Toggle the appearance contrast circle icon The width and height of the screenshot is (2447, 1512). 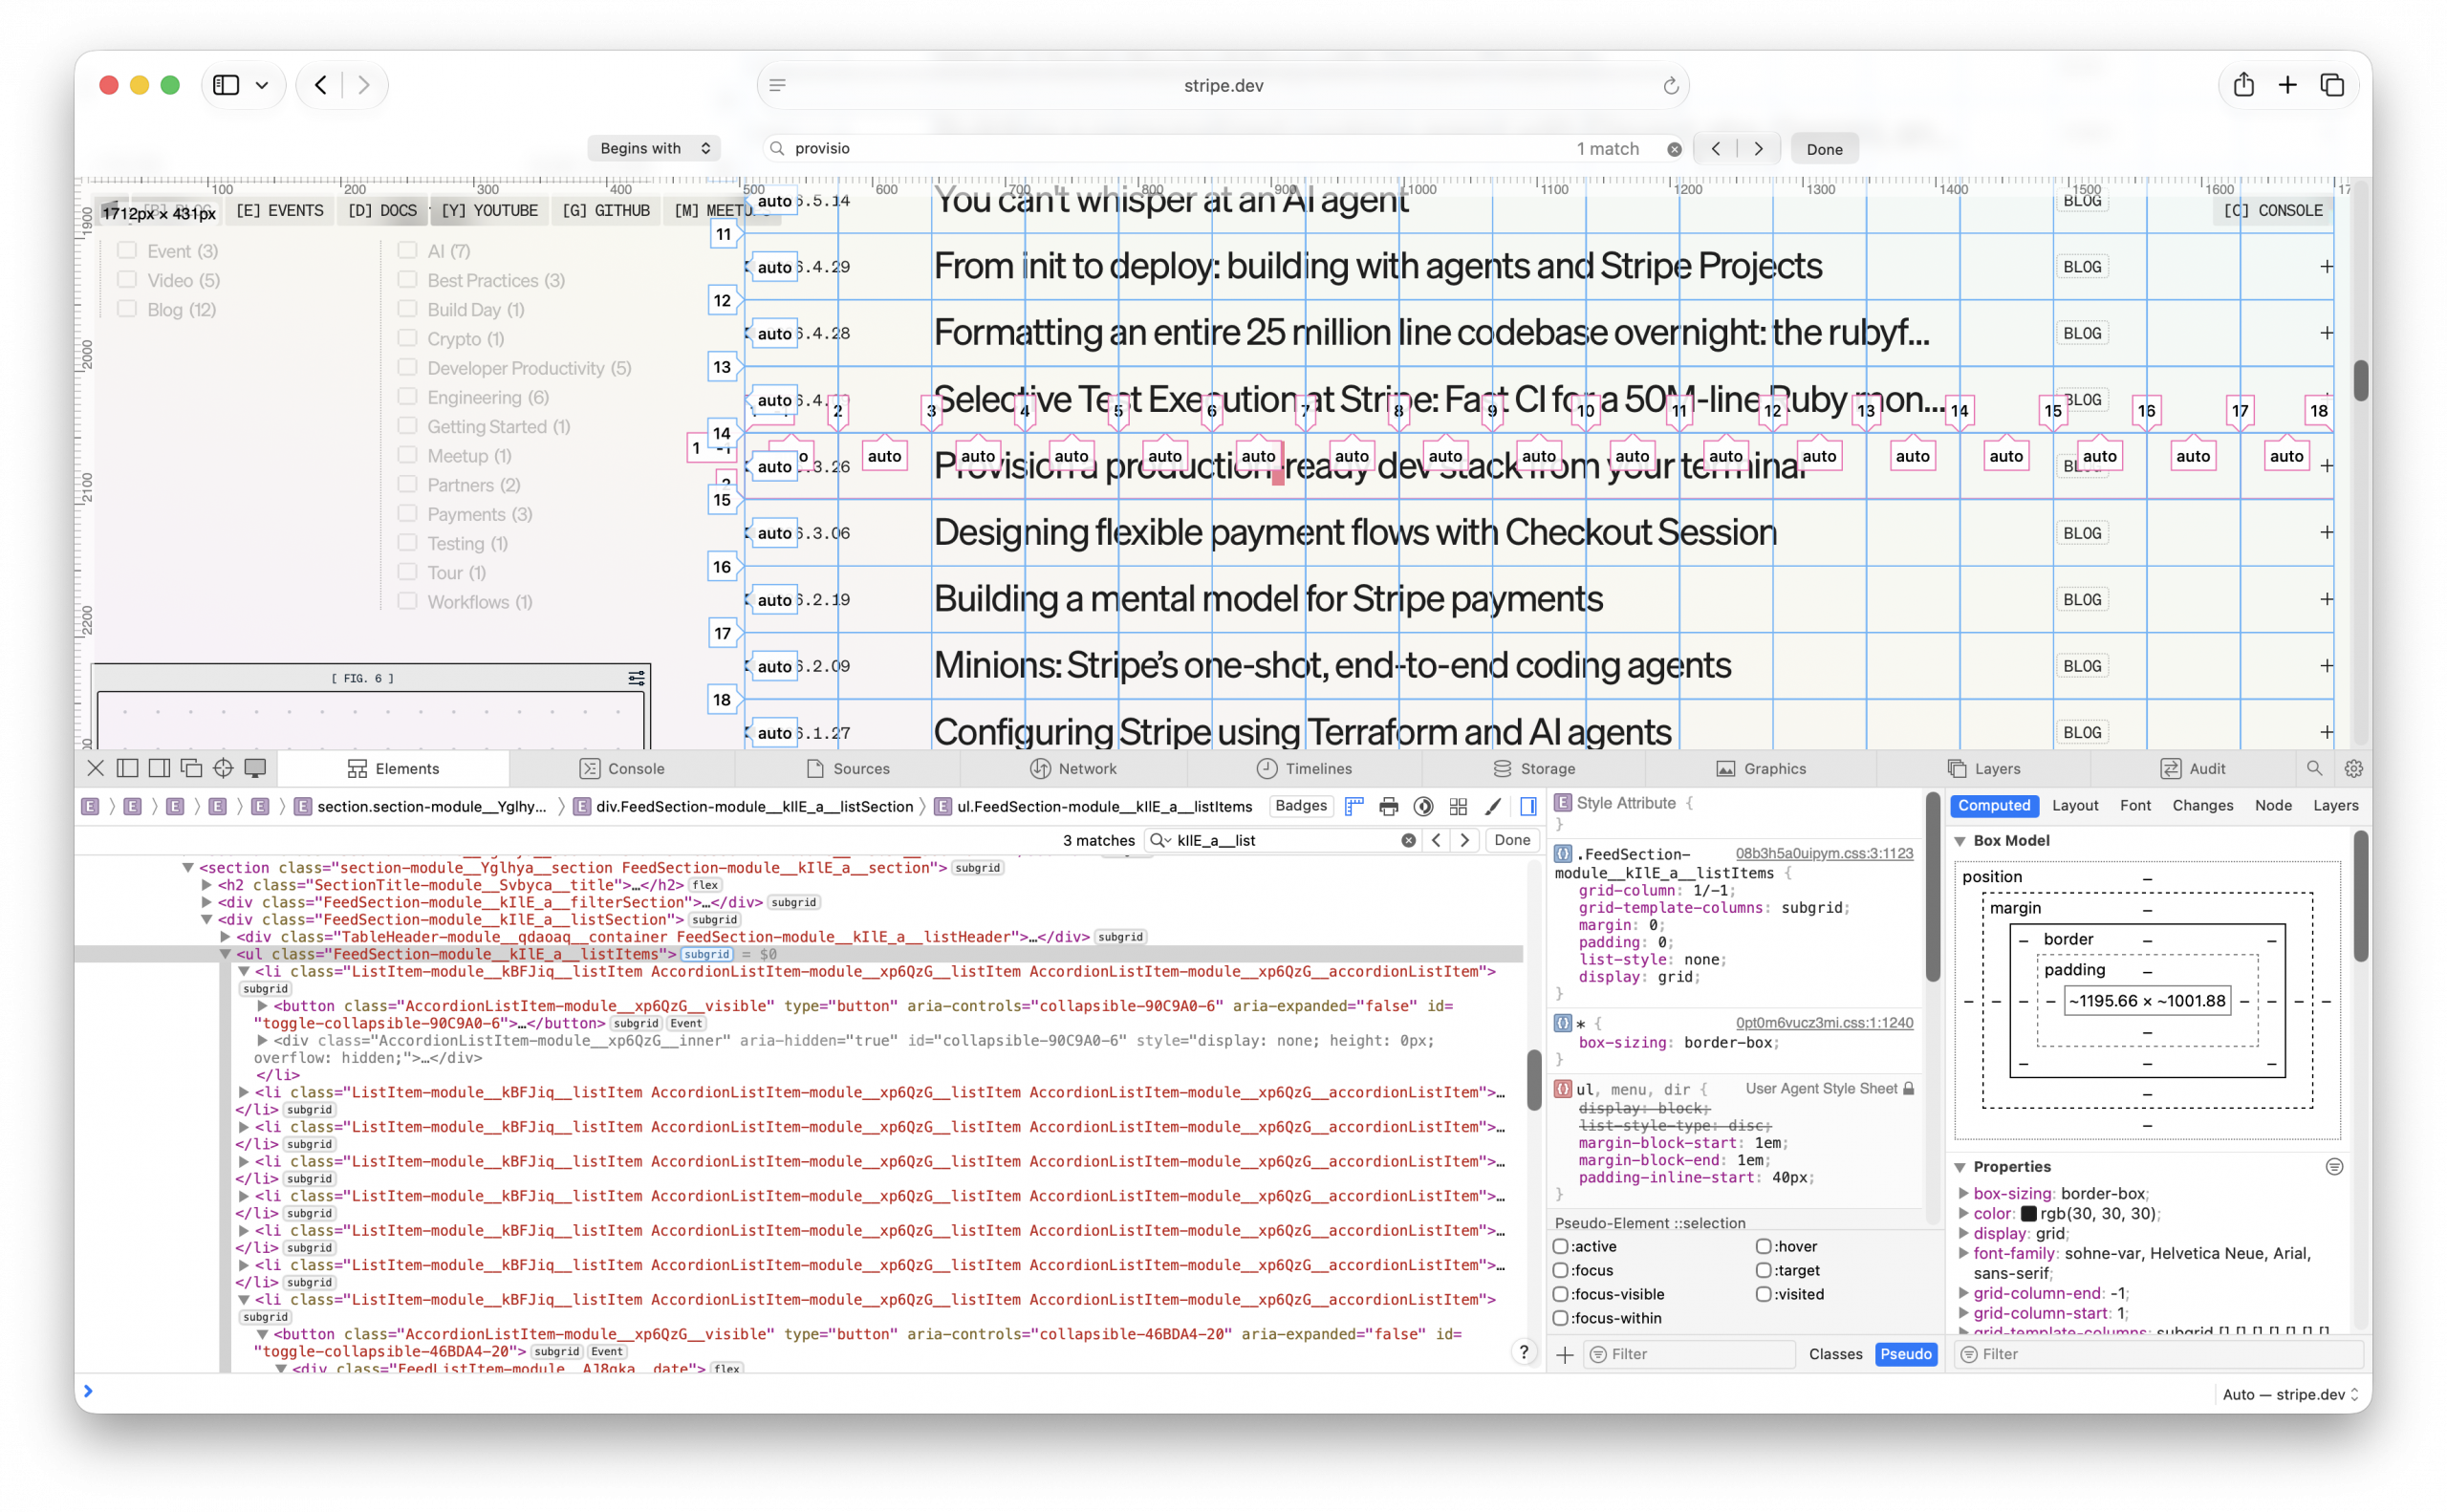1424,806
